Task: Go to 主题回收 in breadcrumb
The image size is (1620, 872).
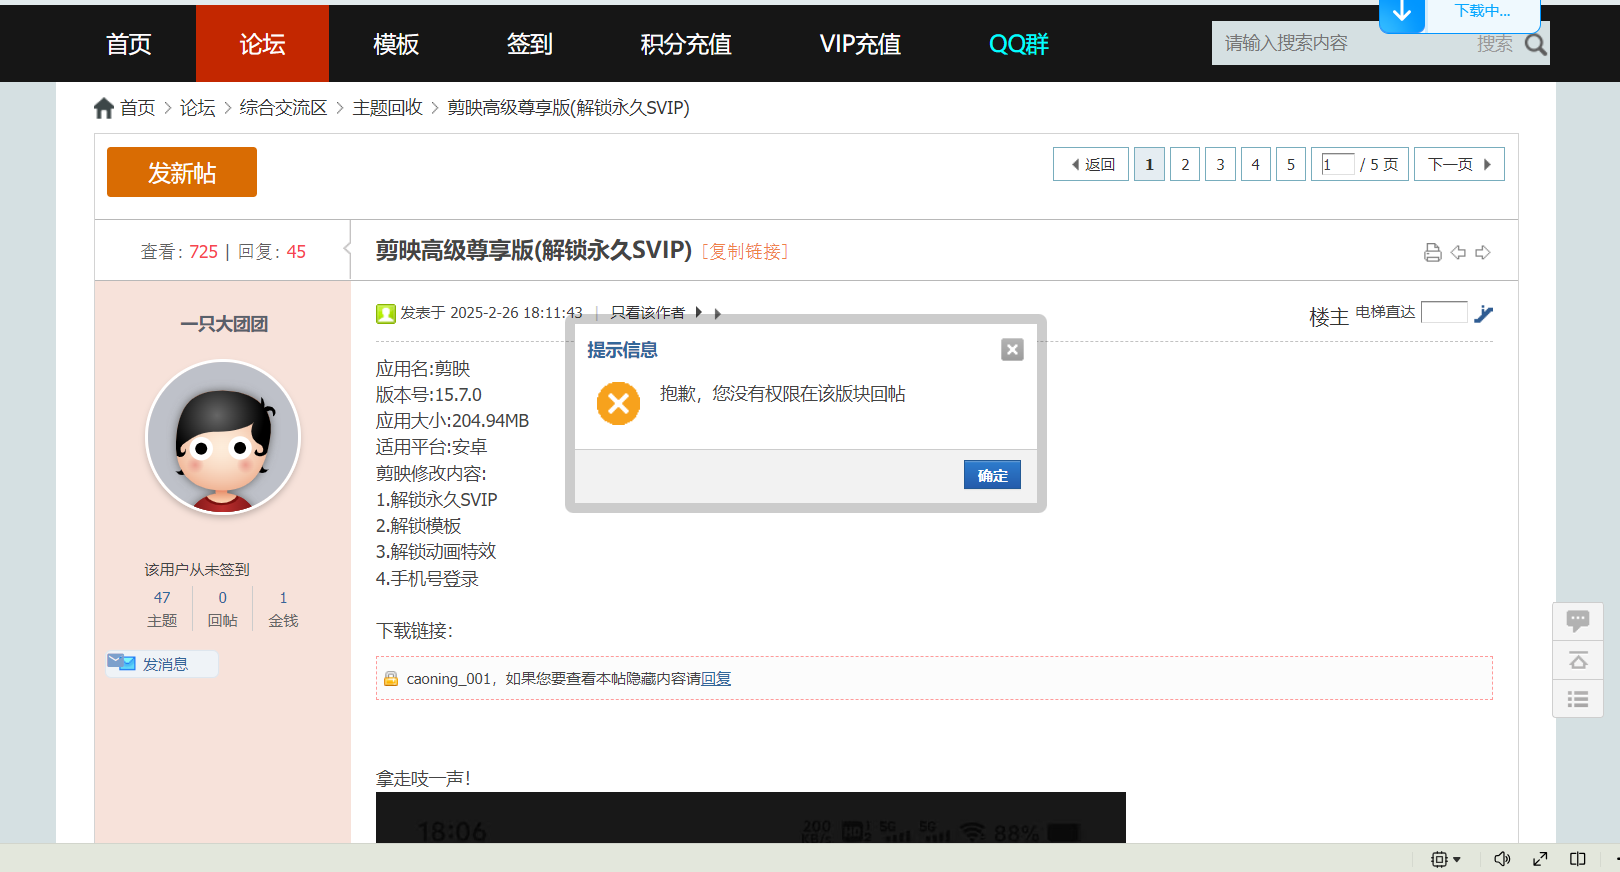Action: 387,108
